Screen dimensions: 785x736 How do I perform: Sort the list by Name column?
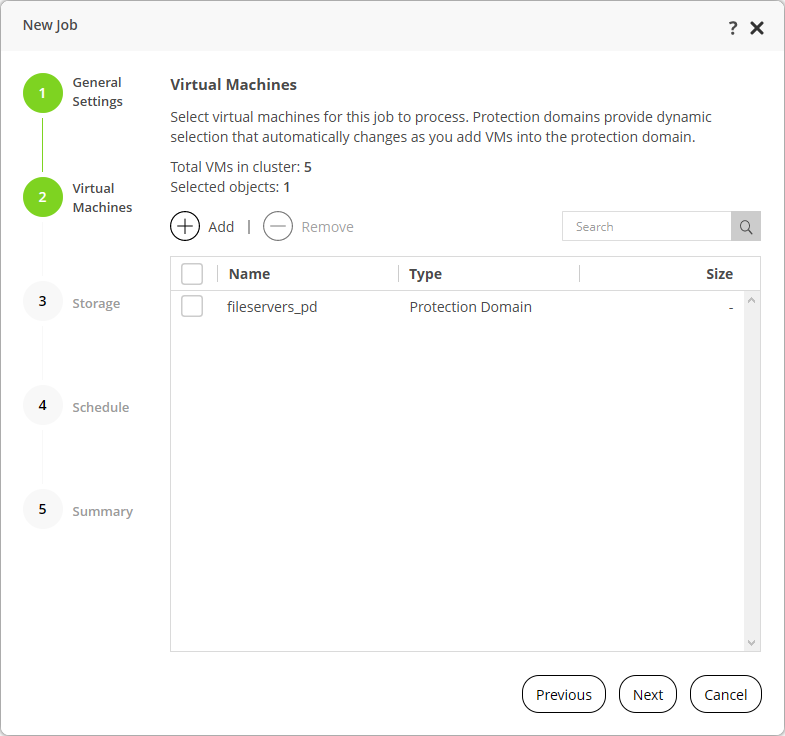pos(249,274)
